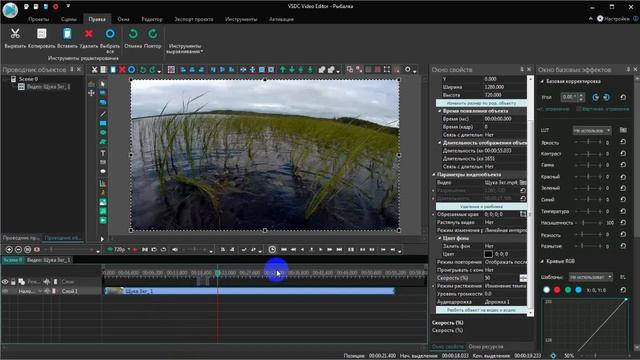This screenshot has height=360, width=640.
Task: Click the timeline zoom in plus icon
Action: click(x=9, y=249)
